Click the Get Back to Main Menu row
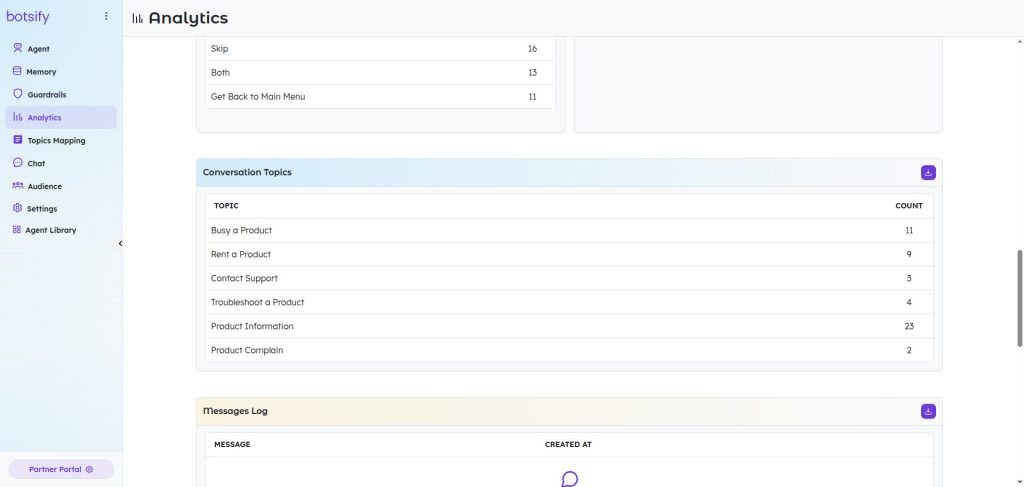 [381, 97]
